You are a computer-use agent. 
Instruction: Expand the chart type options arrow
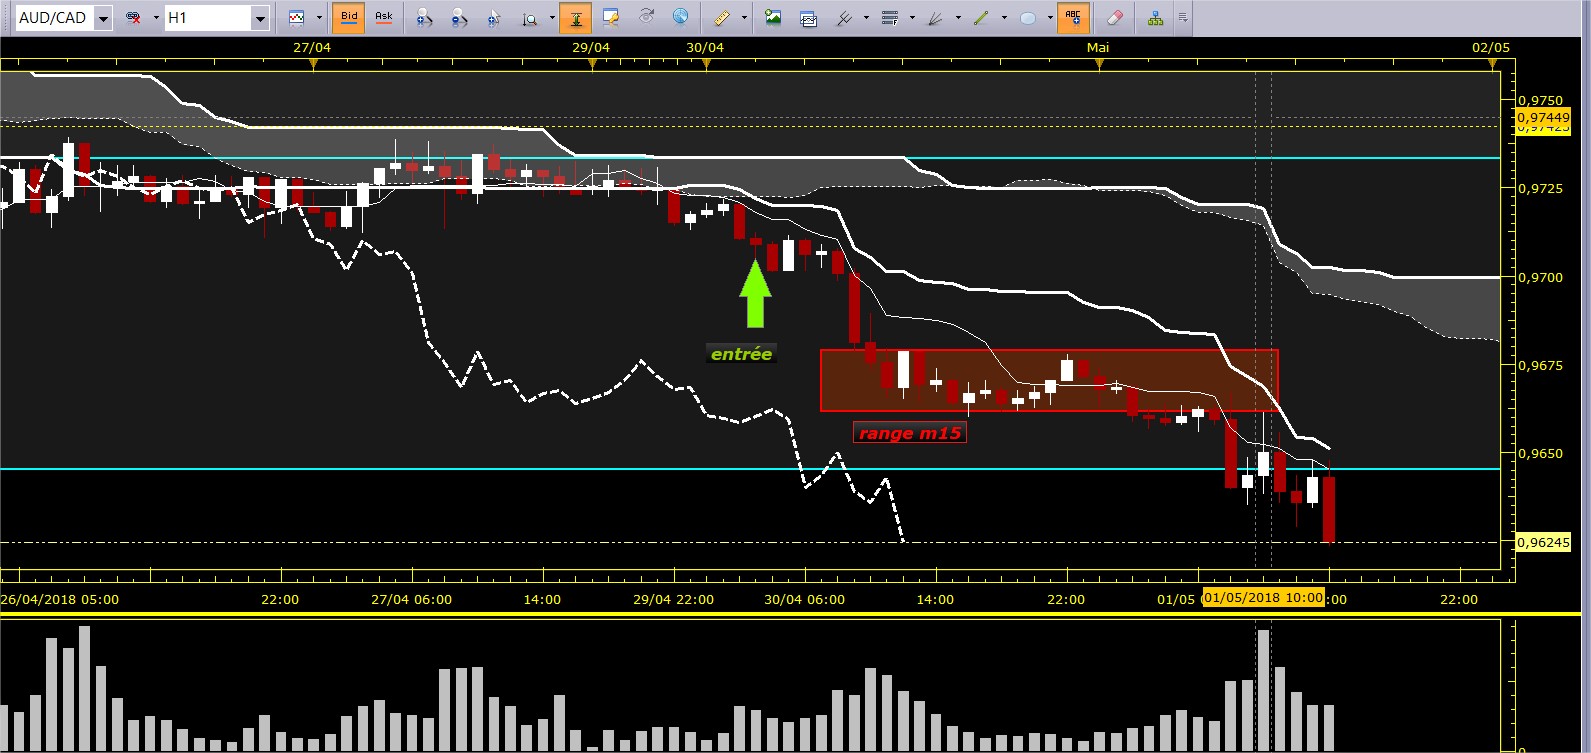(x=319, y=18)
